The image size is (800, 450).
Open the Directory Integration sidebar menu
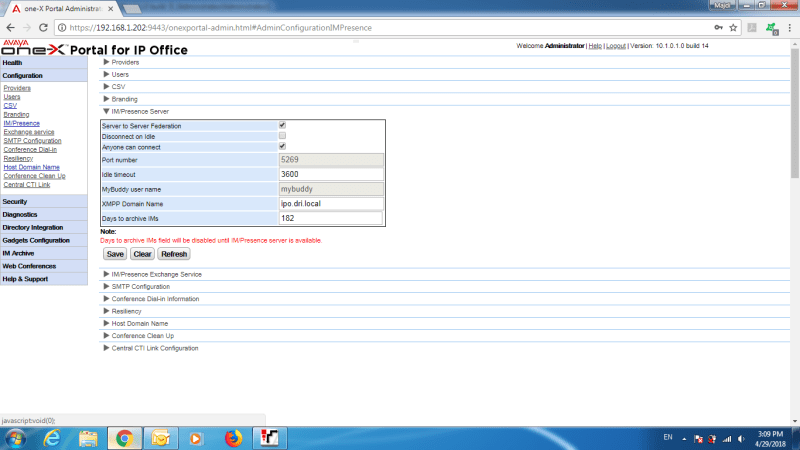click(x=44, y=228)
